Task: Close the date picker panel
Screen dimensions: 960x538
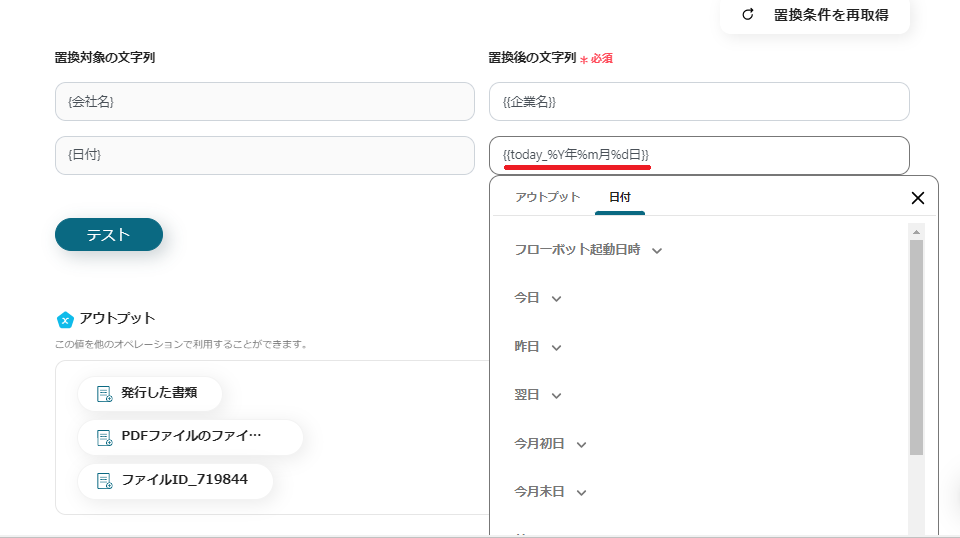Action: (x=918, y=198)
